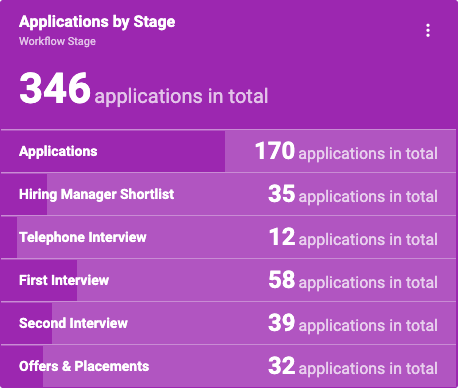Click the 346 total applications figure
Image resolution: width=458 pixels, height=388 pixels.
pos(55,89)
